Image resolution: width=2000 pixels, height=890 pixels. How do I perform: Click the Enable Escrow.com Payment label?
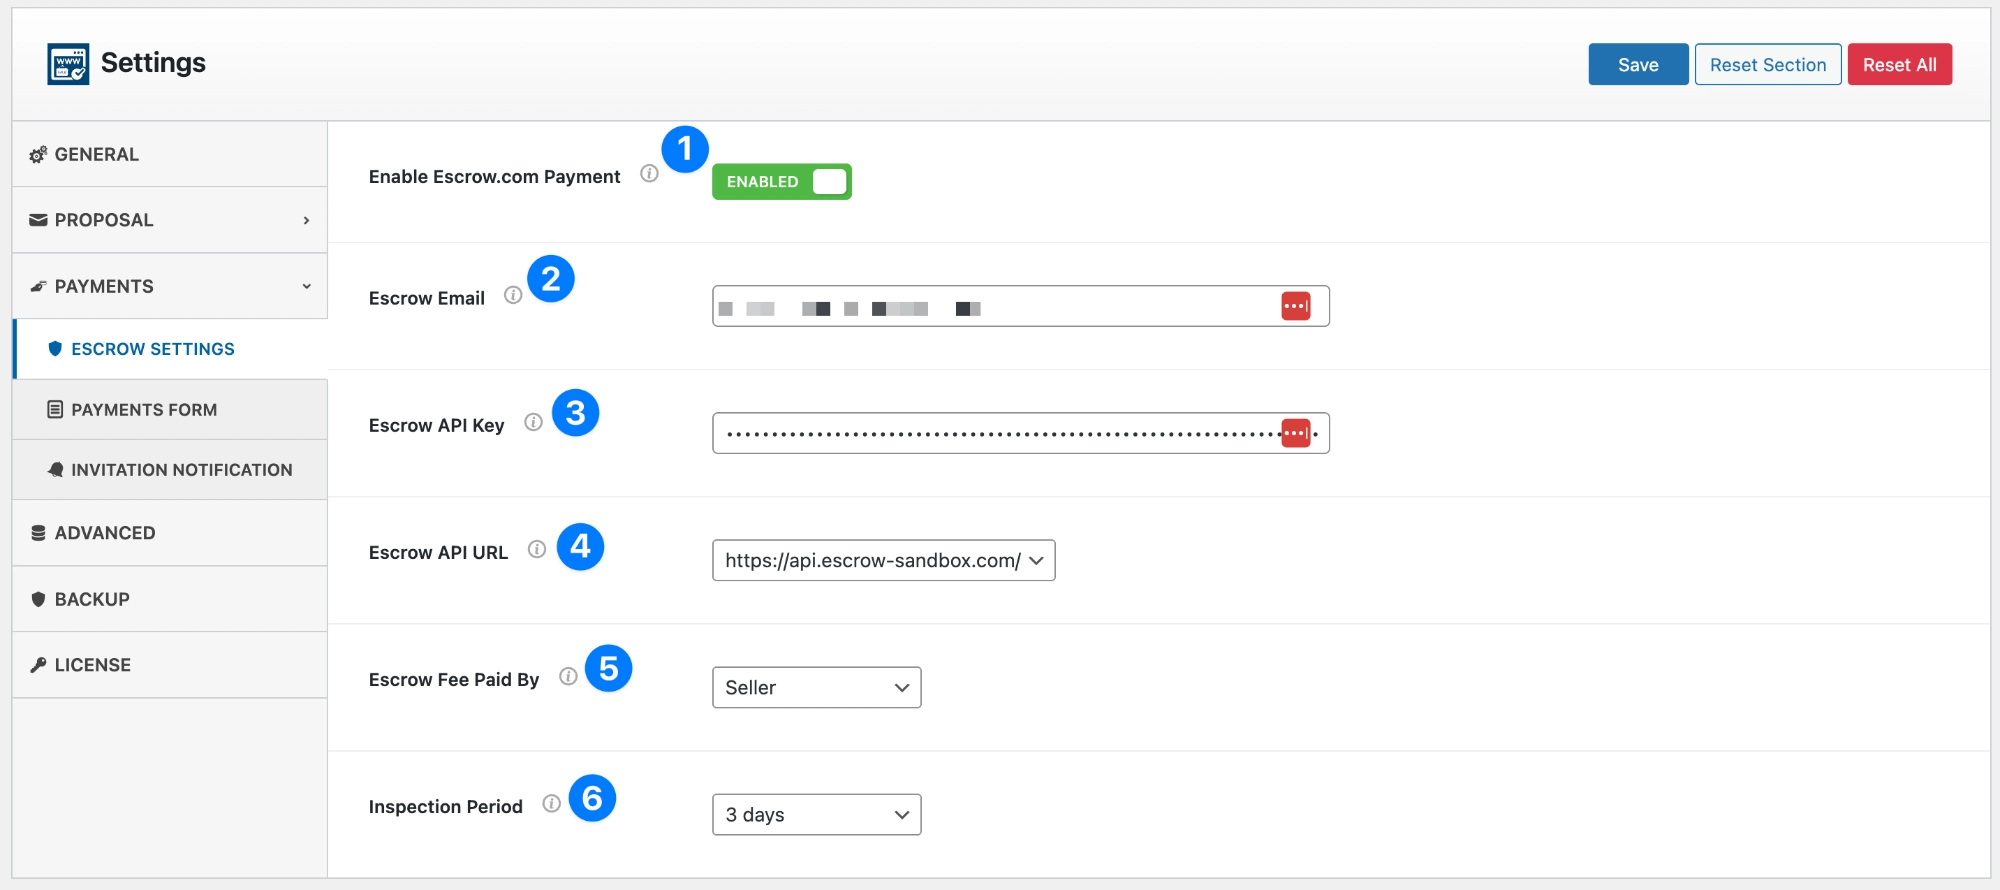494,177
